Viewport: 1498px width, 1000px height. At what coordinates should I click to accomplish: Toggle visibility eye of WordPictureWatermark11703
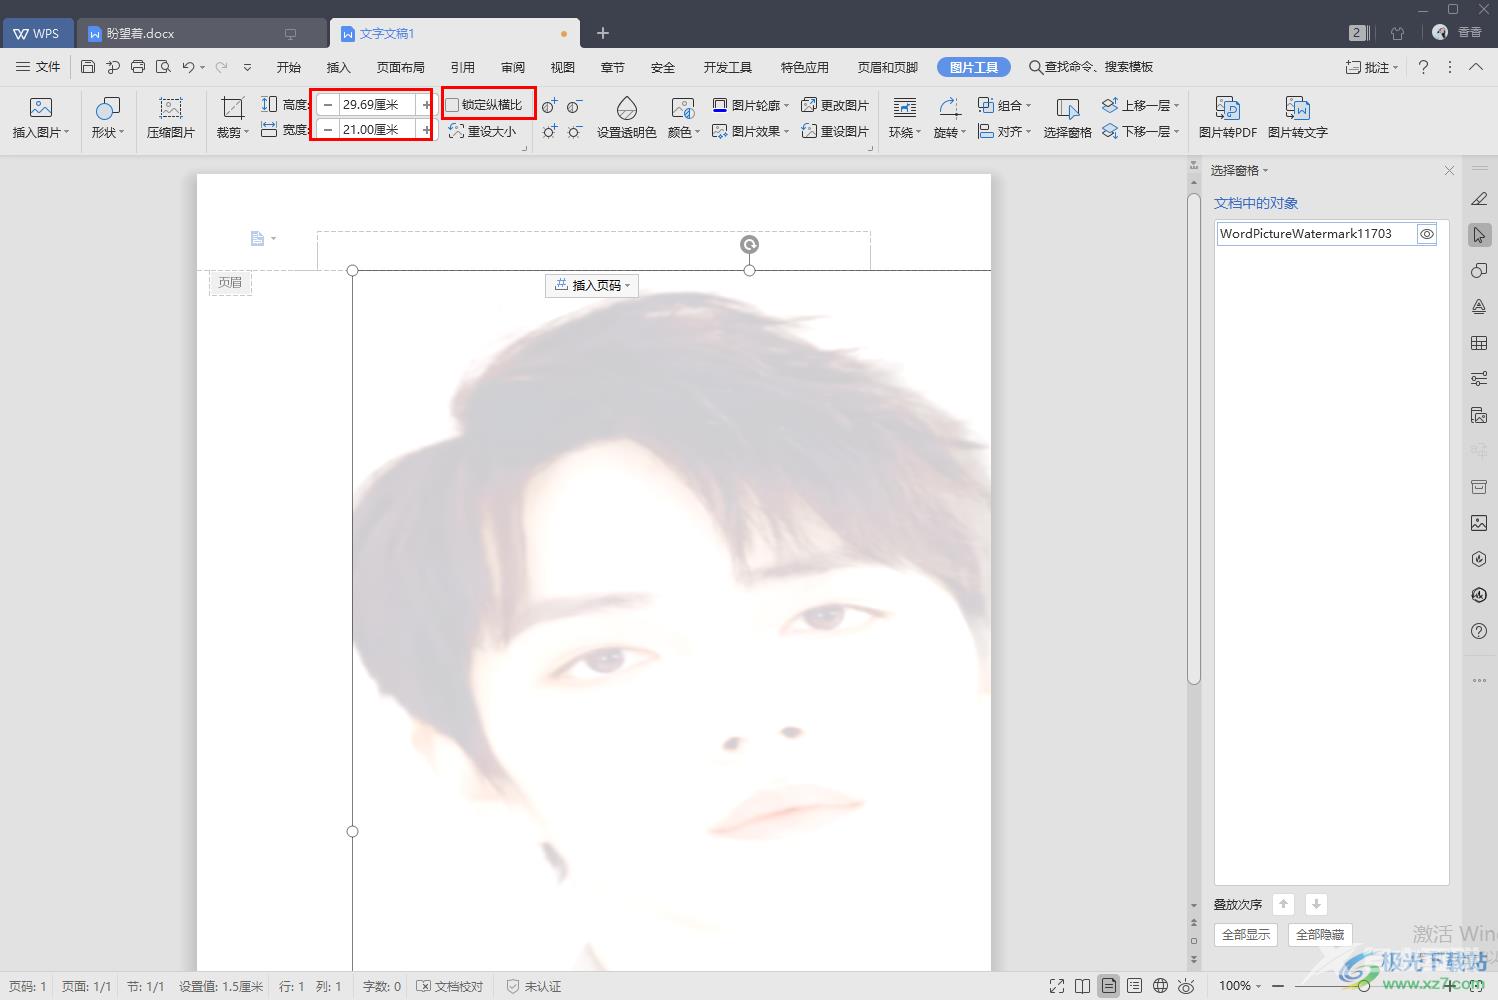[1427, 234]
